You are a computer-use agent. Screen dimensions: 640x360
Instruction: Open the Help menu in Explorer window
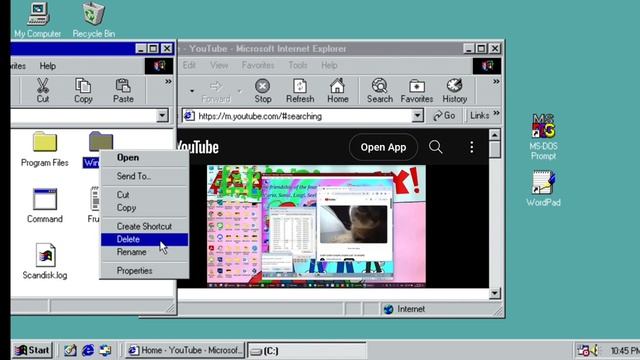(47, 66)
